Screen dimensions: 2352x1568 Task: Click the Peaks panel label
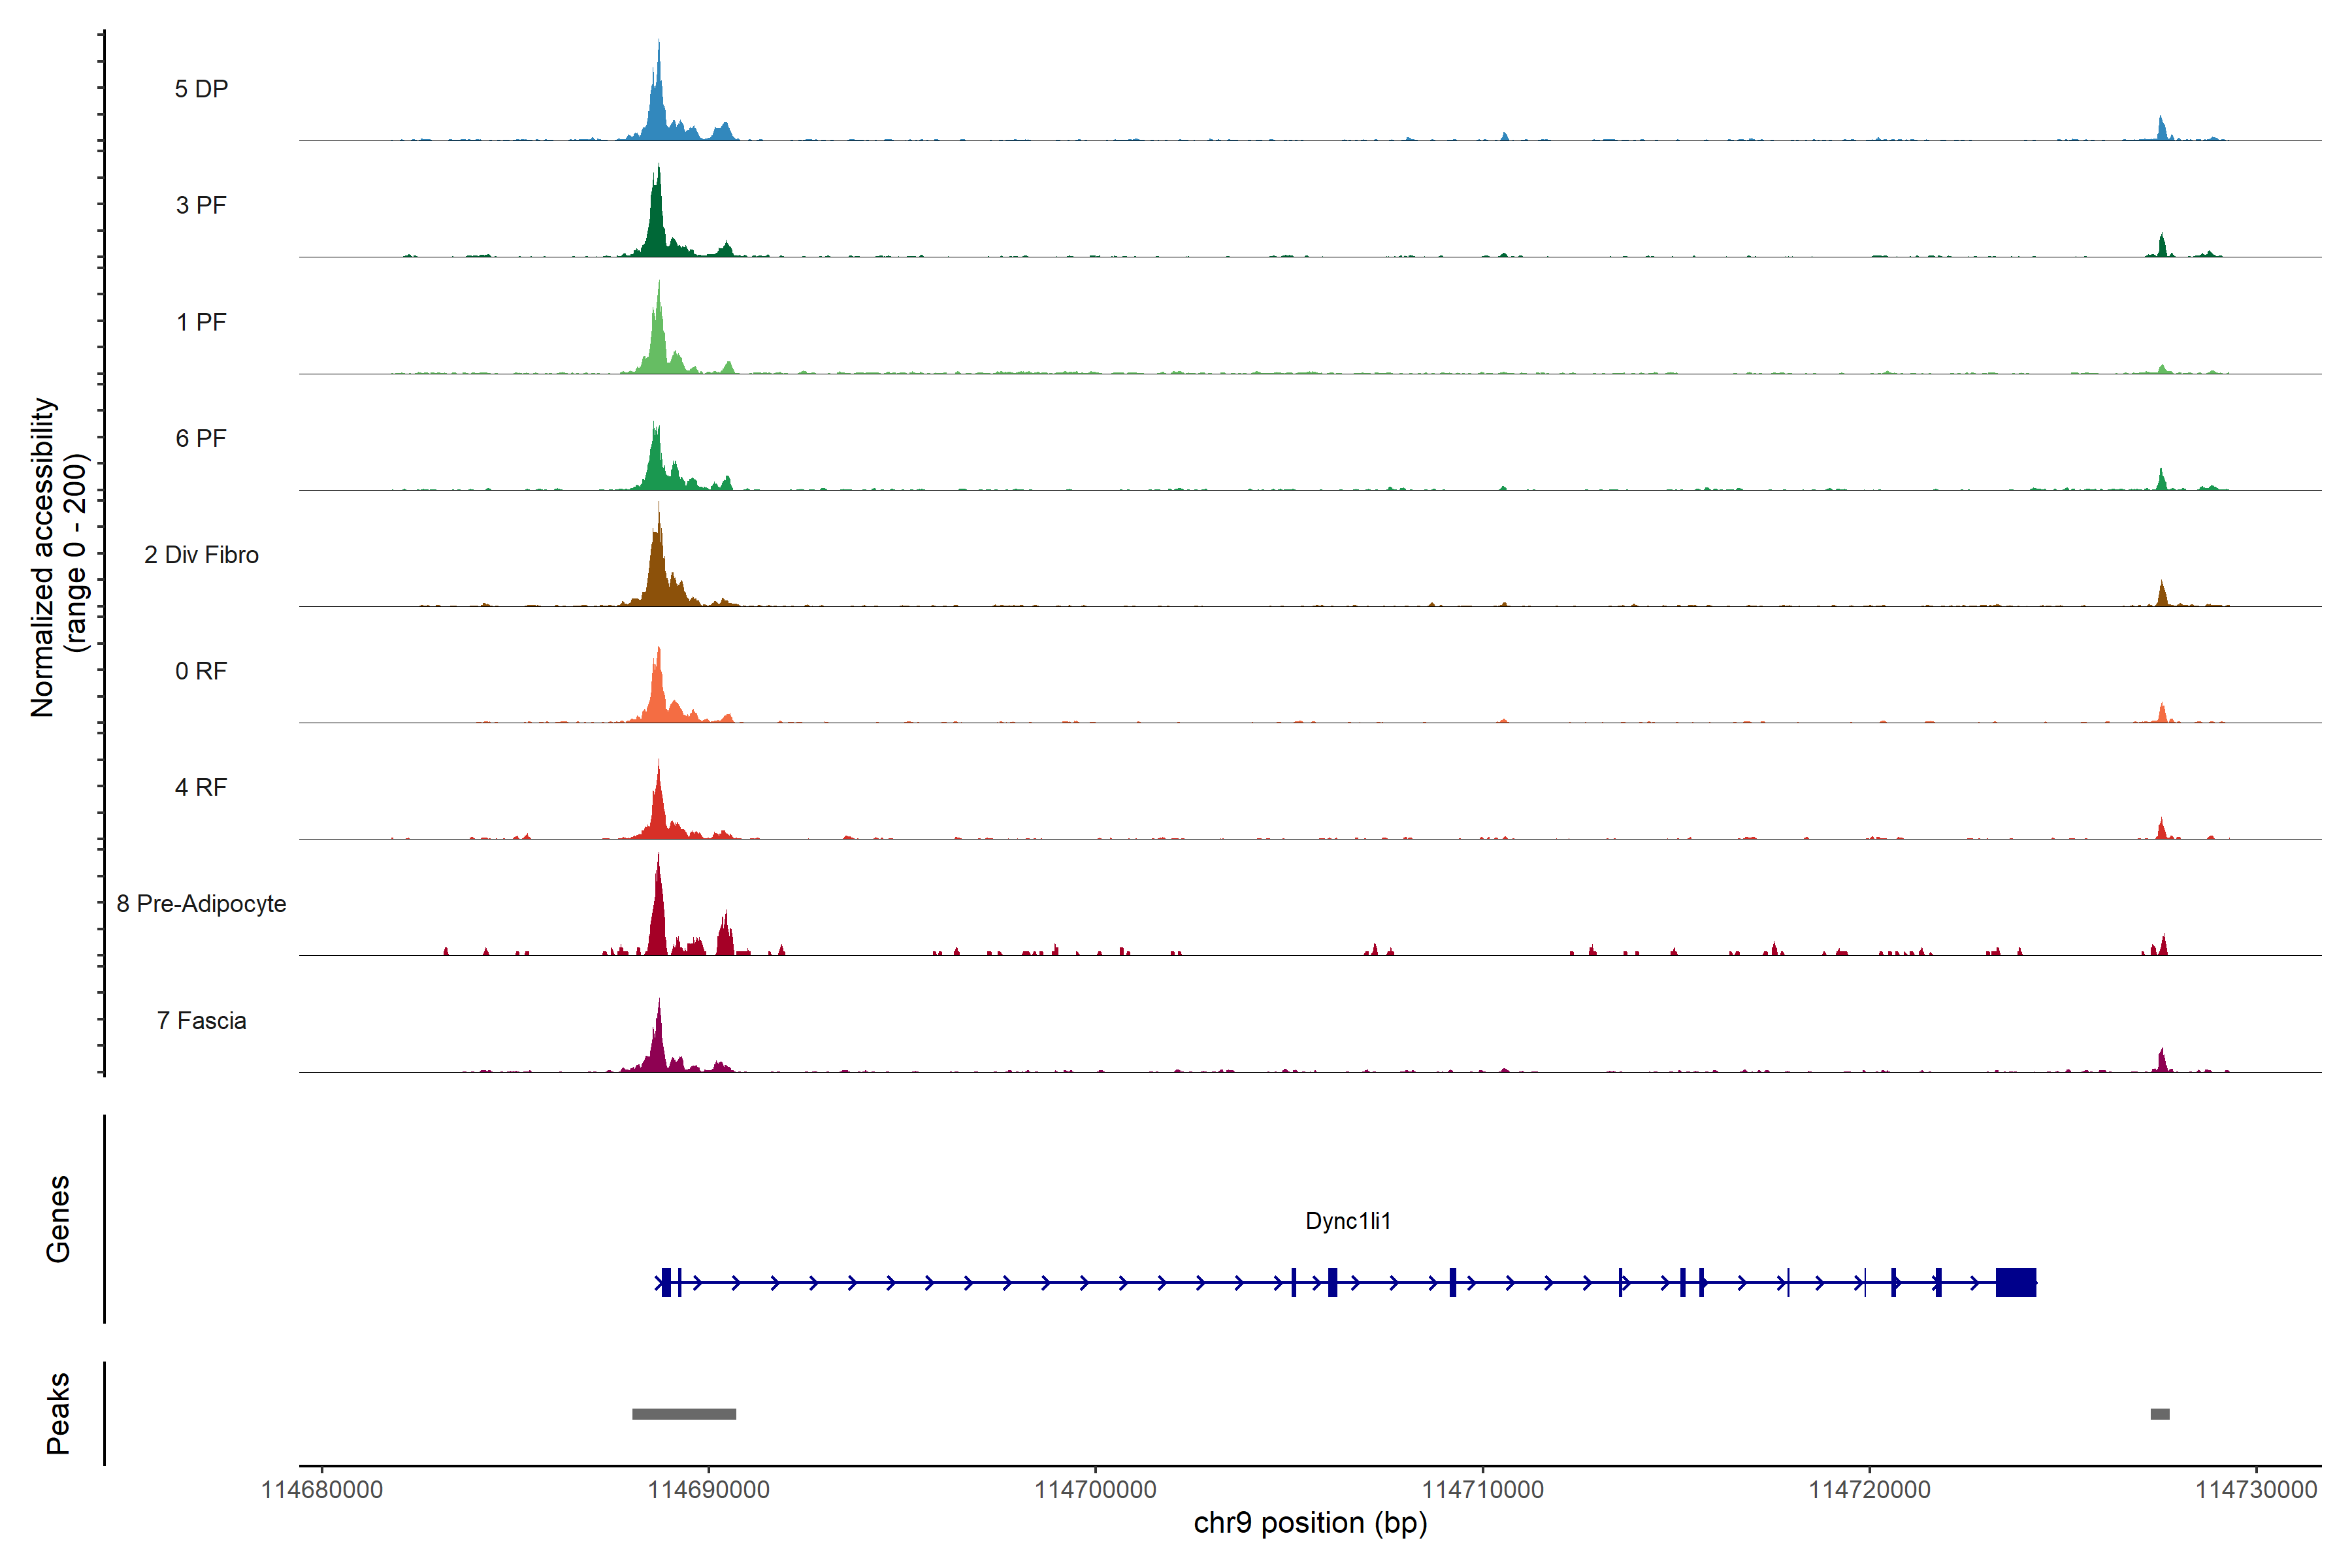click(x=58, y=1413)
